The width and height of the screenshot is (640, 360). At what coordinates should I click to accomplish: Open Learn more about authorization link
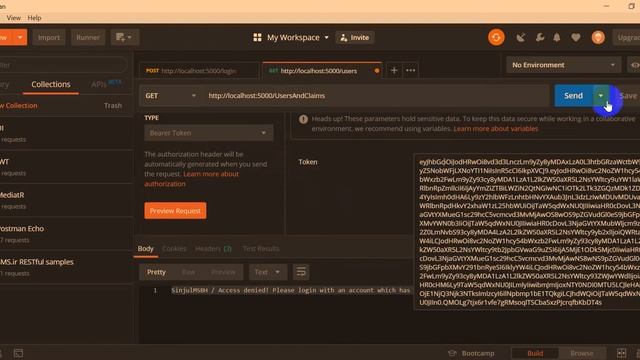tap(191, 179)
